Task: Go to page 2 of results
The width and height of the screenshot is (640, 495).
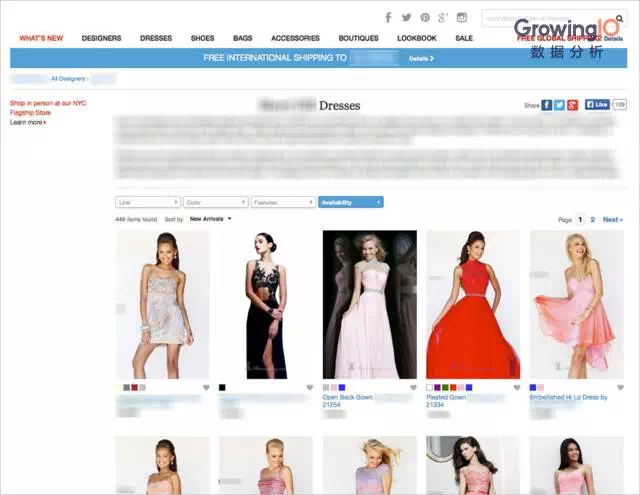Action: pyautogui.click(x=592, y=220)
